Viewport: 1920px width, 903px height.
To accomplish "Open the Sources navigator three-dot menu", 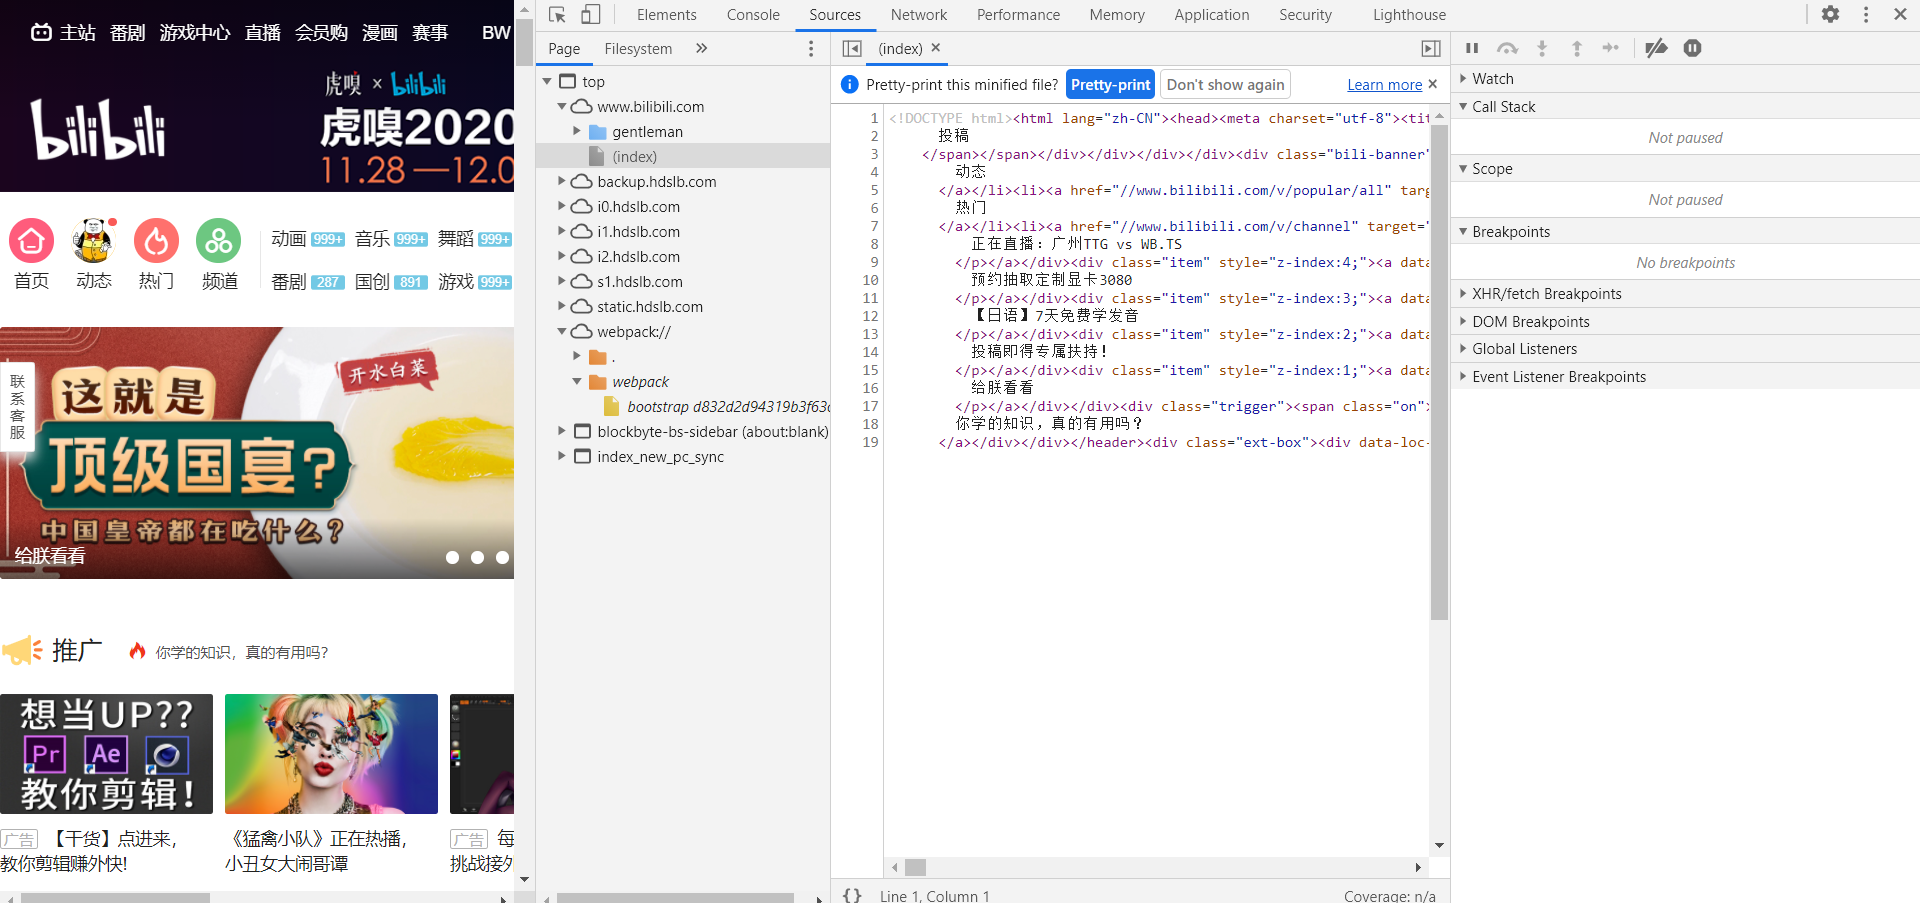I will (811, 49).
